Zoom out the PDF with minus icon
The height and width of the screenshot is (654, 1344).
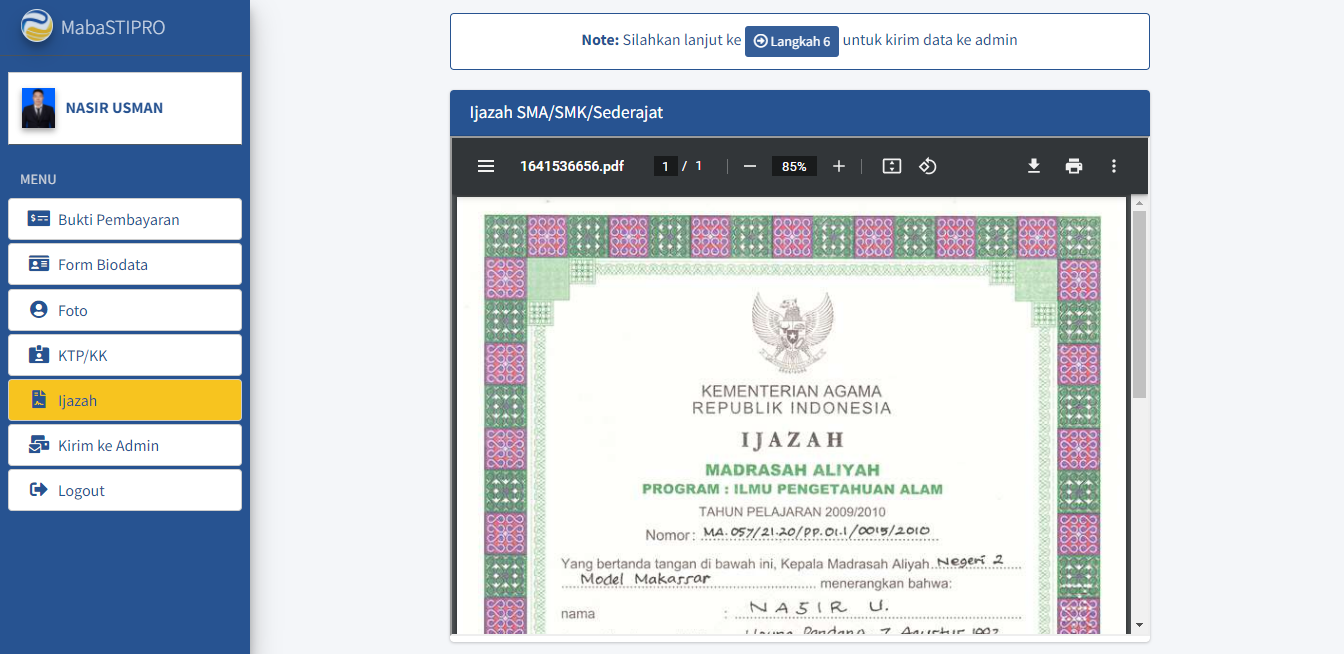750,166
